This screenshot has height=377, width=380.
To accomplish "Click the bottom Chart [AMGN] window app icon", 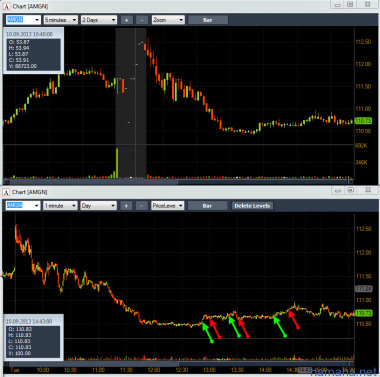I will 6,192.
